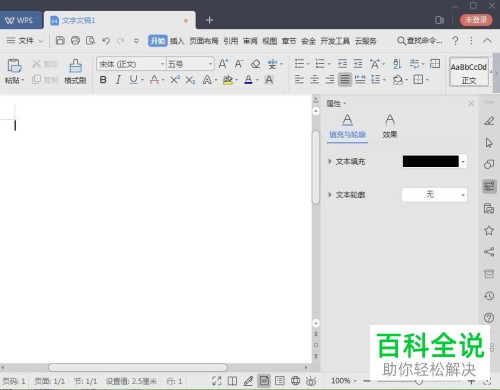
Task: Select the 正文 style preview
Action: coord(469,72)
